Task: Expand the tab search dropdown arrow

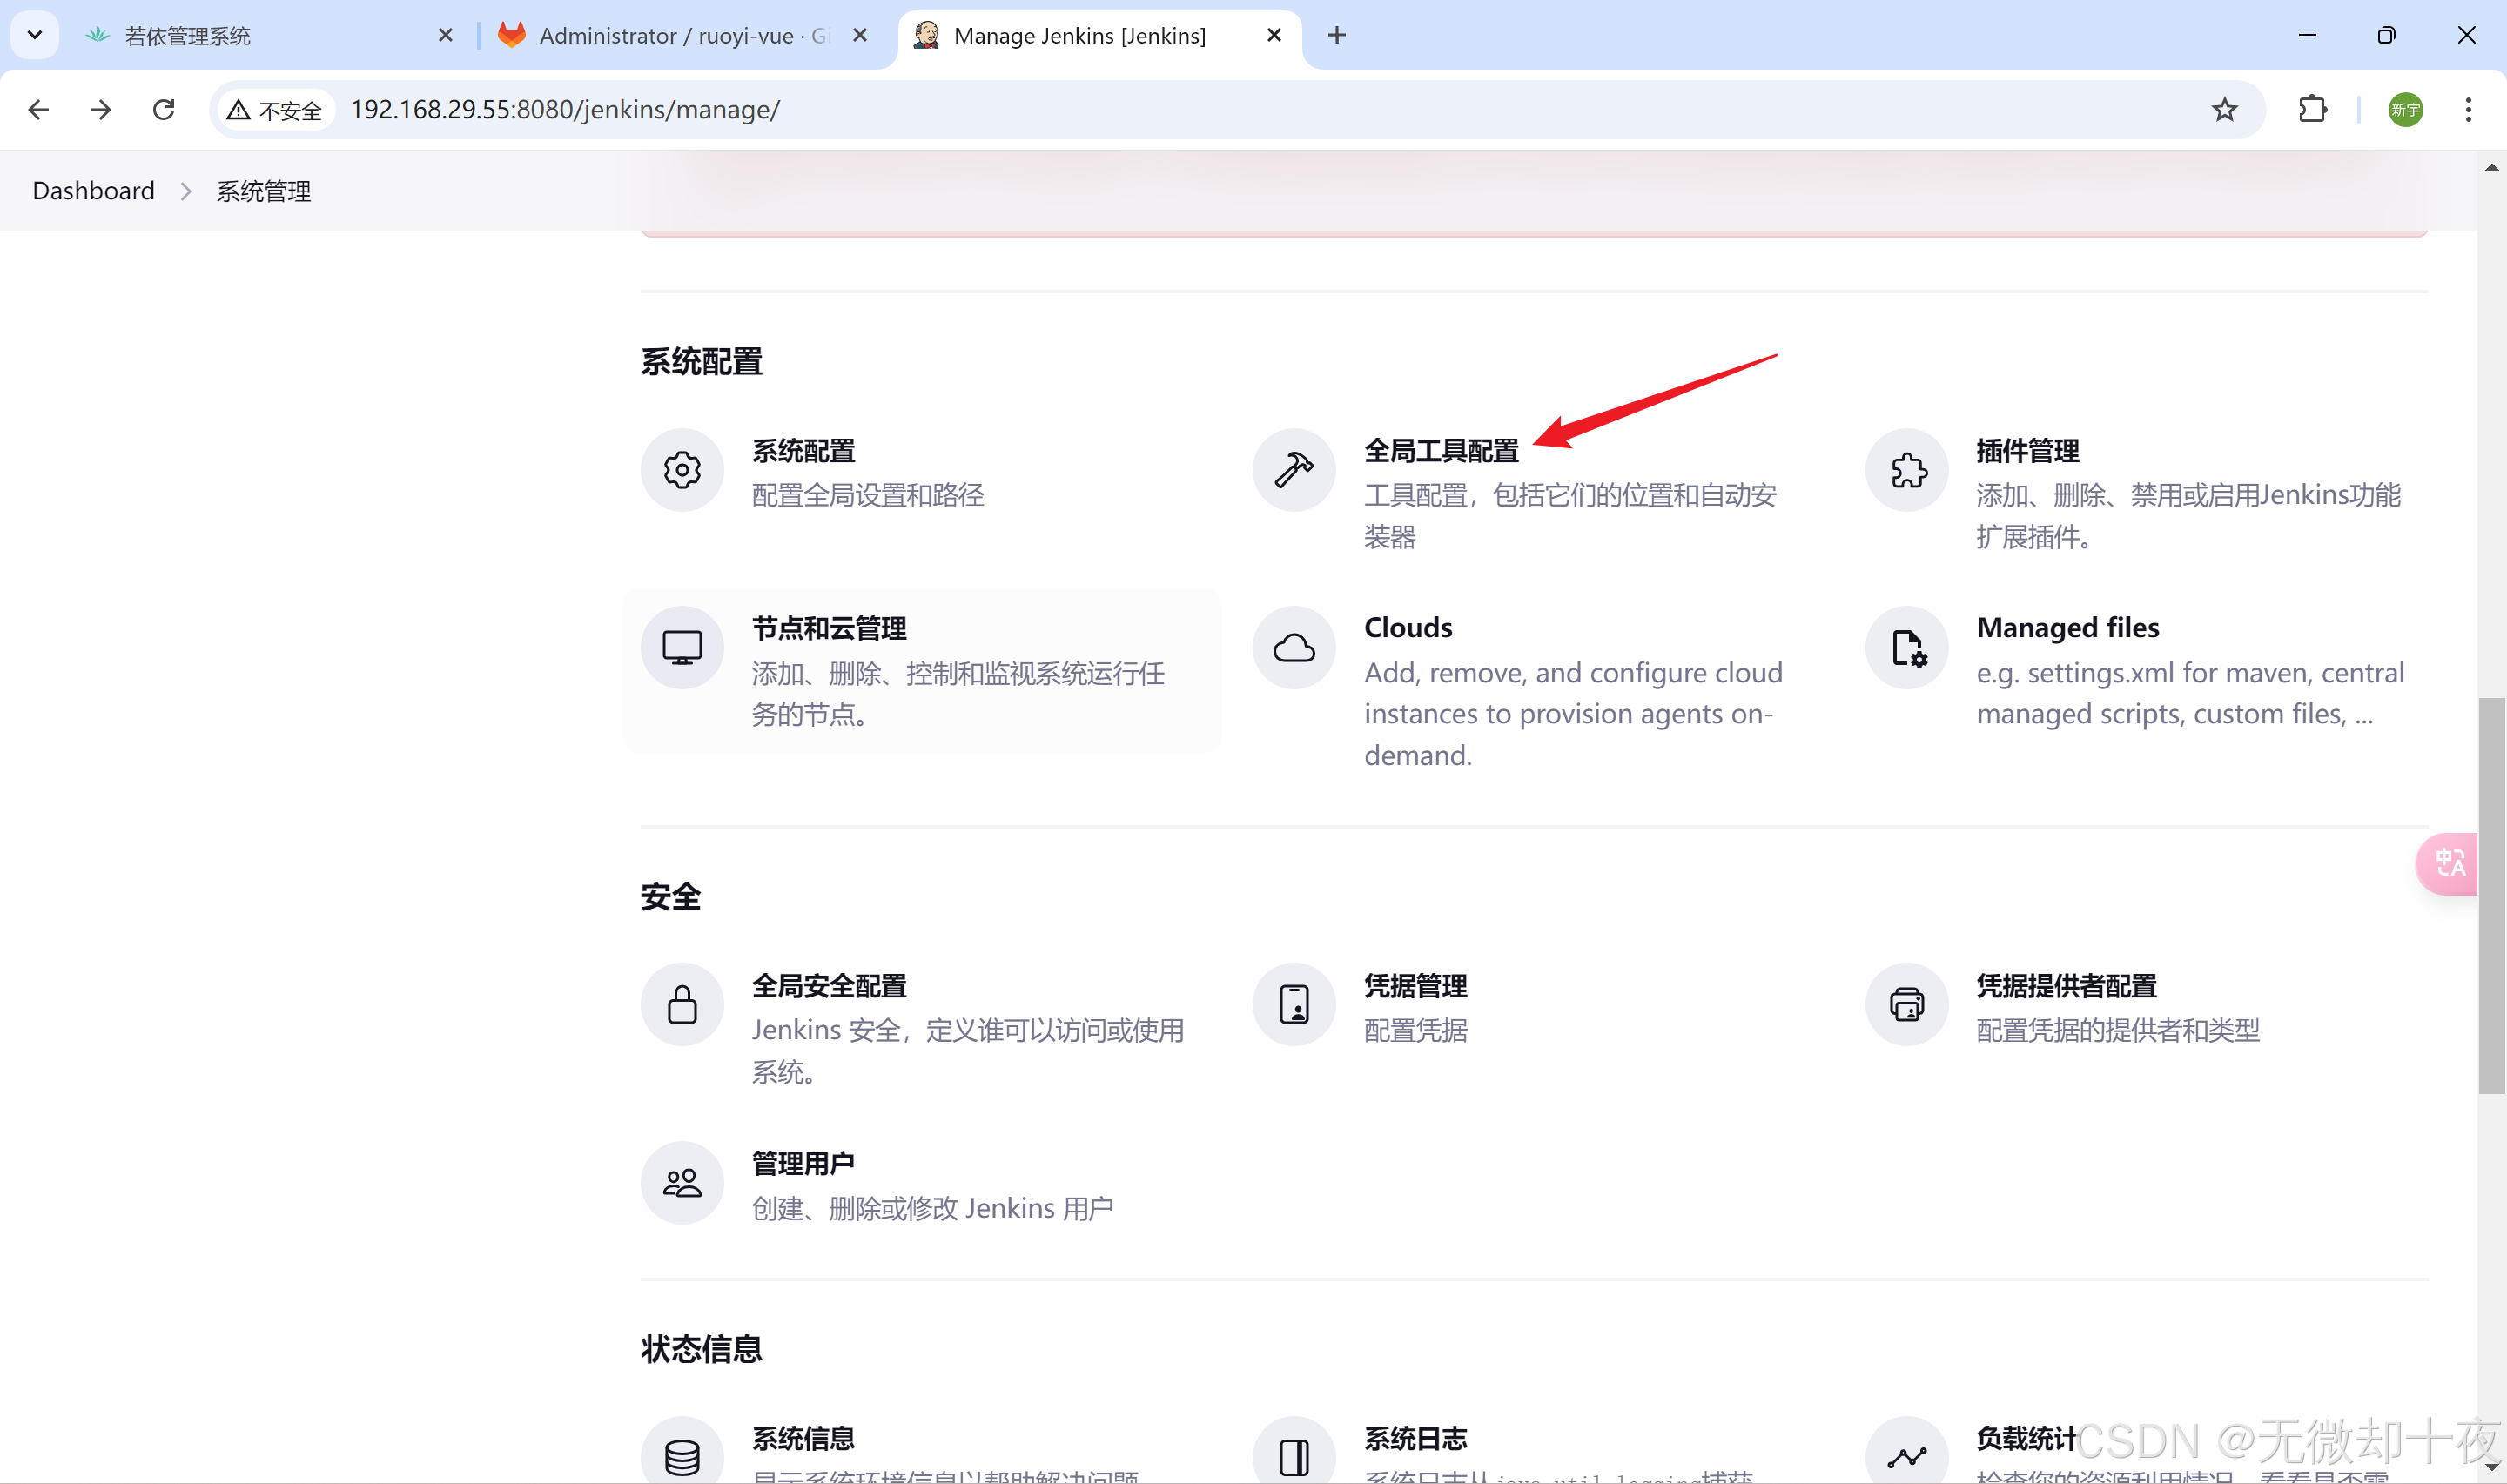Action: click(35, 35)
